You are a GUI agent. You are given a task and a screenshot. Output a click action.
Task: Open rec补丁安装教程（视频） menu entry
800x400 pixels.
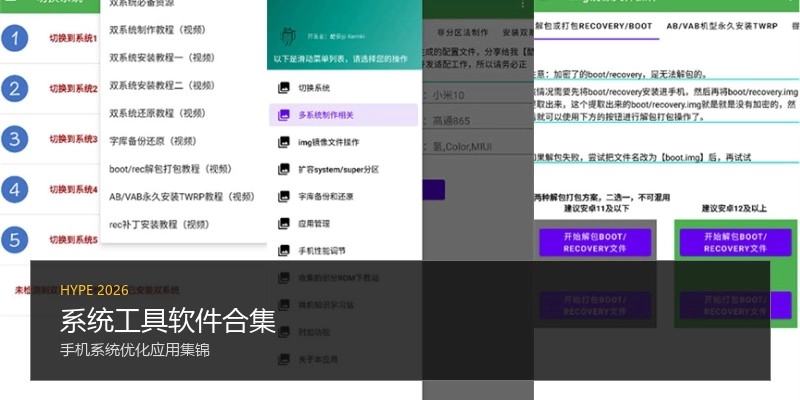coord(160,224)
